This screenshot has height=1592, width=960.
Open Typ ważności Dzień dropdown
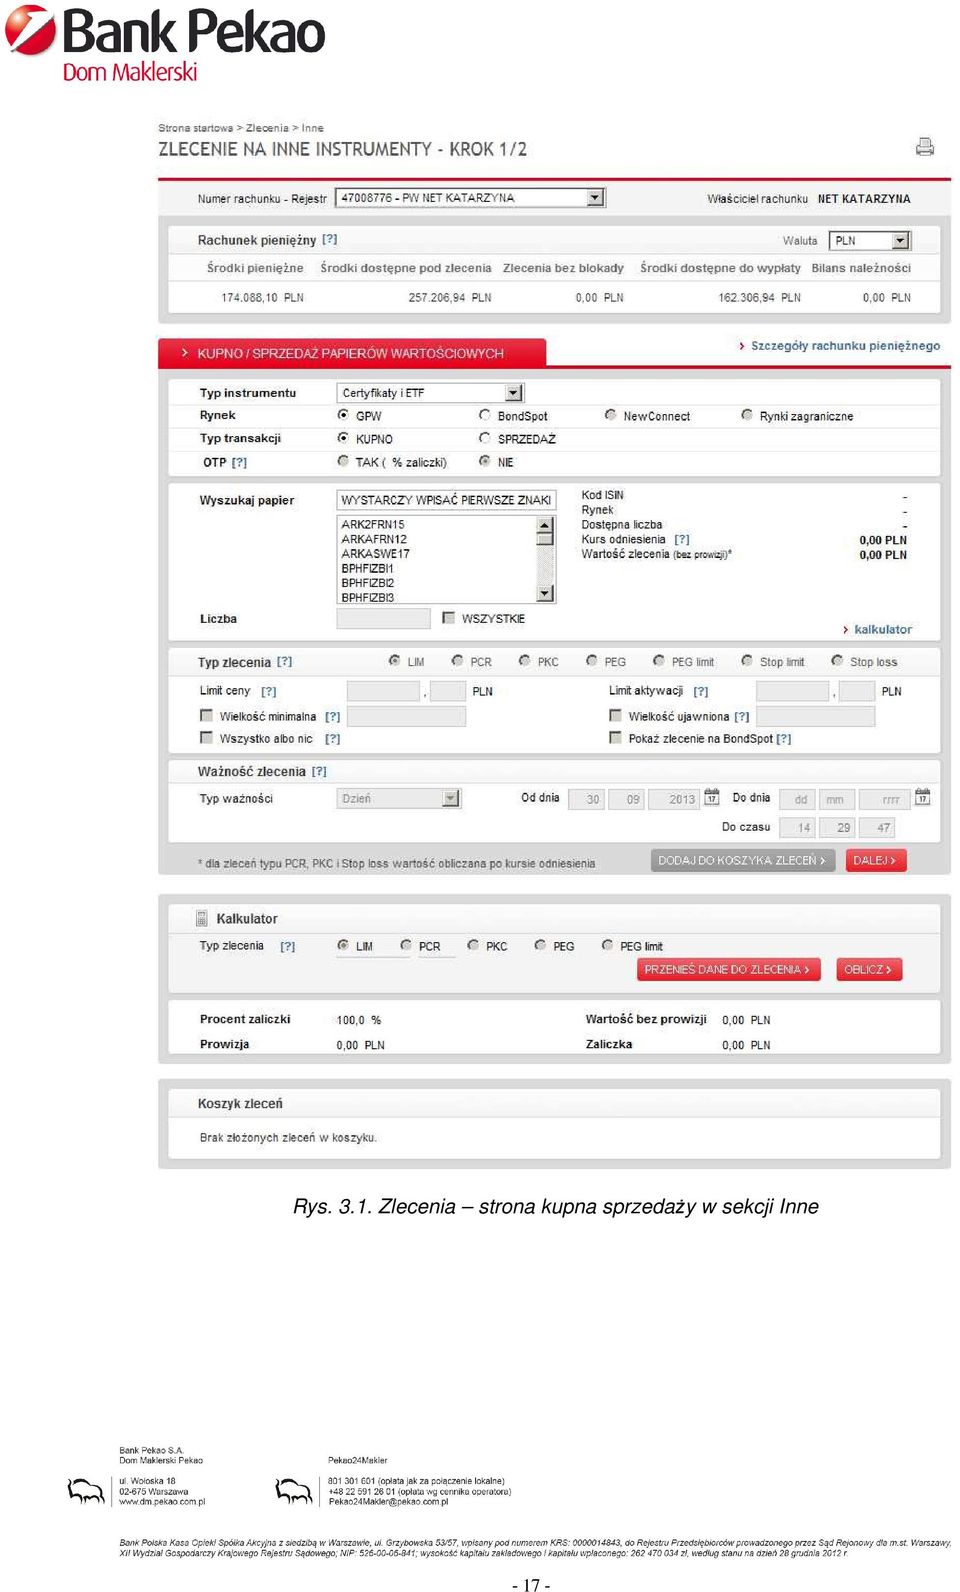tap(451, 798)
